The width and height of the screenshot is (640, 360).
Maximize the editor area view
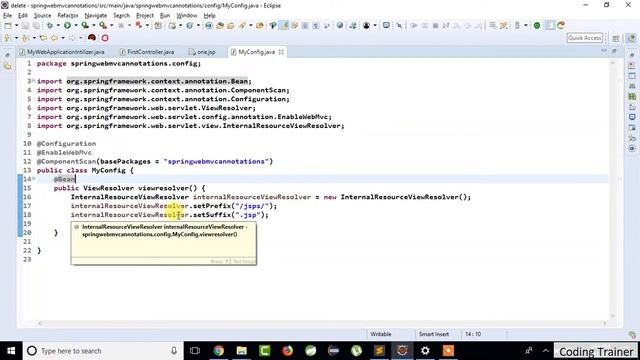(614, 51)
